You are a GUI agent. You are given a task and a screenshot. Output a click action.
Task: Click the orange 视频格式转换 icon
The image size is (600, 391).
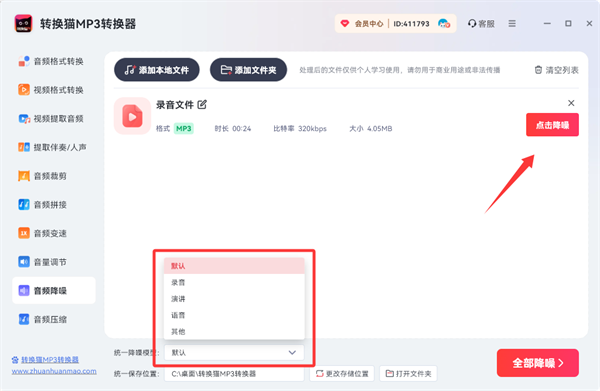click(x=24, y=90)
